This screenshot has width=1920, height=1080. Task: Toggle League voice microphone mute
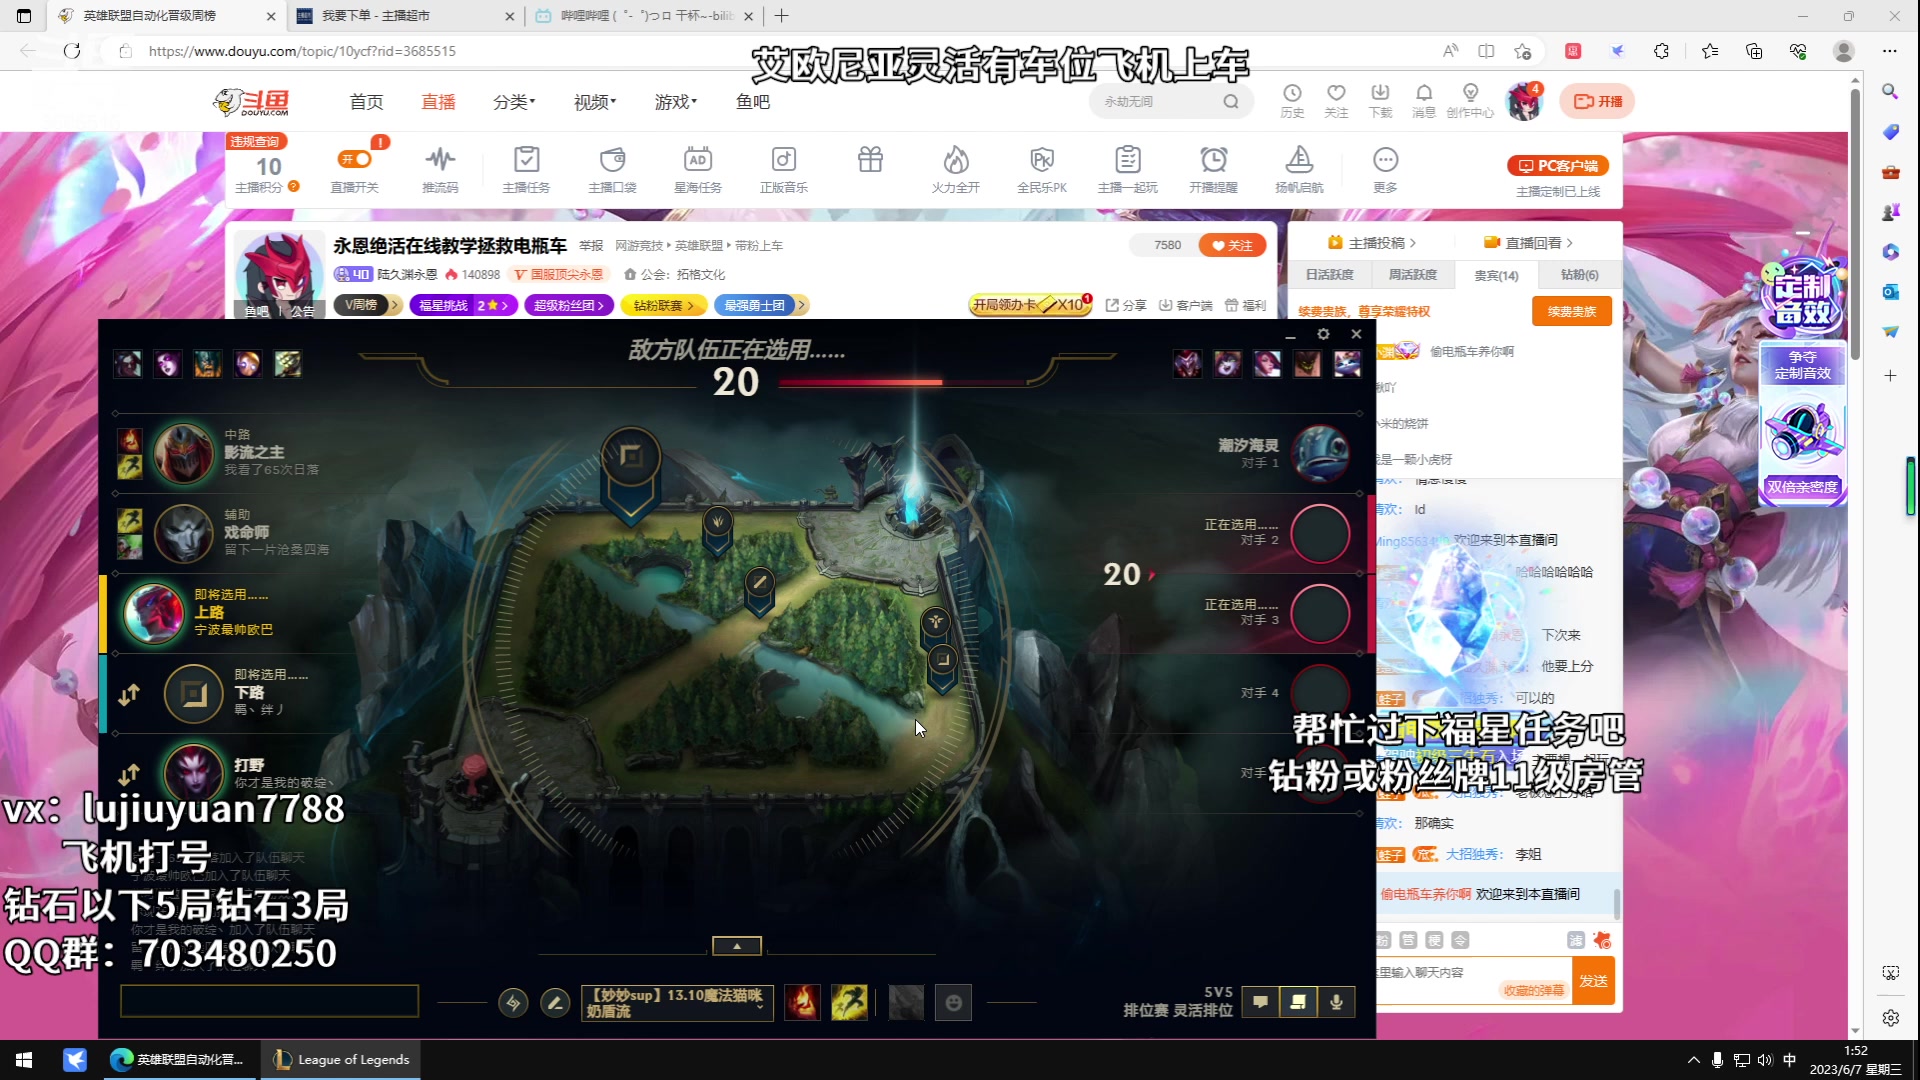1336,1001
